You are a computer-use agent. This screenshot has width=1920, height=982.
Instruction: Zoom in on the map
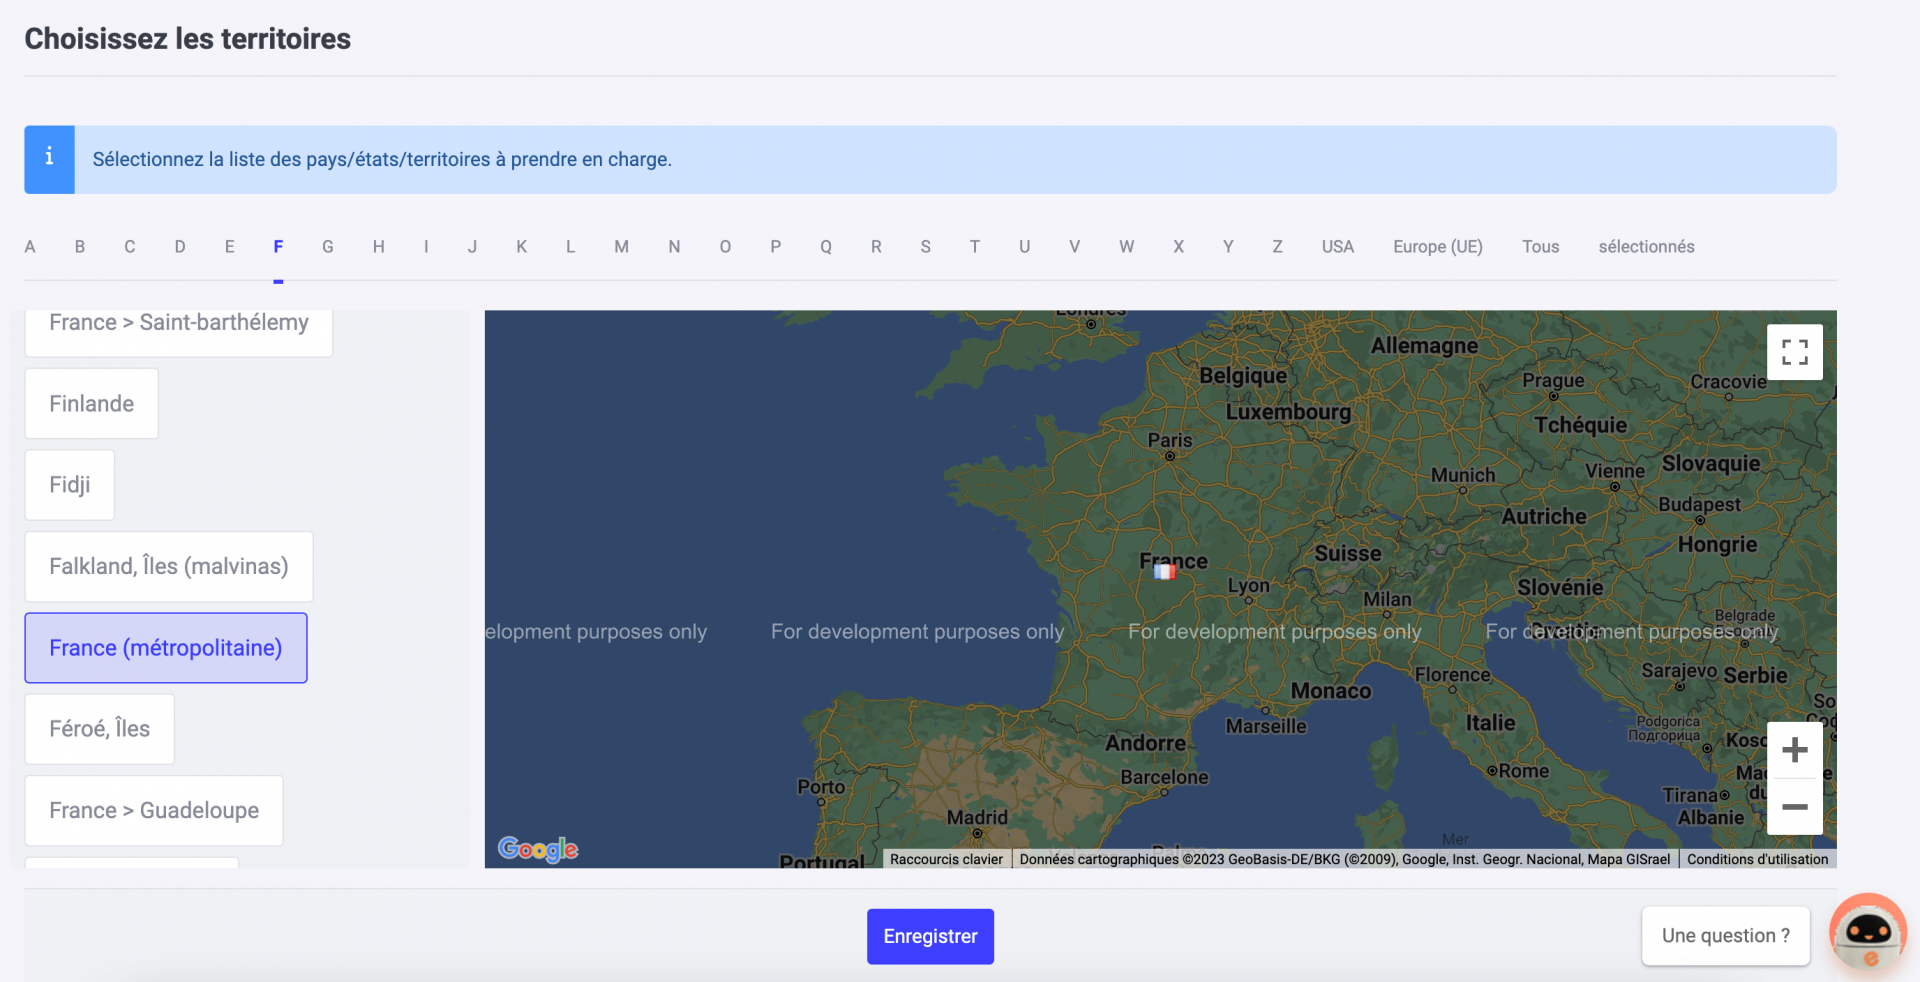click(x=1795, y=750)
